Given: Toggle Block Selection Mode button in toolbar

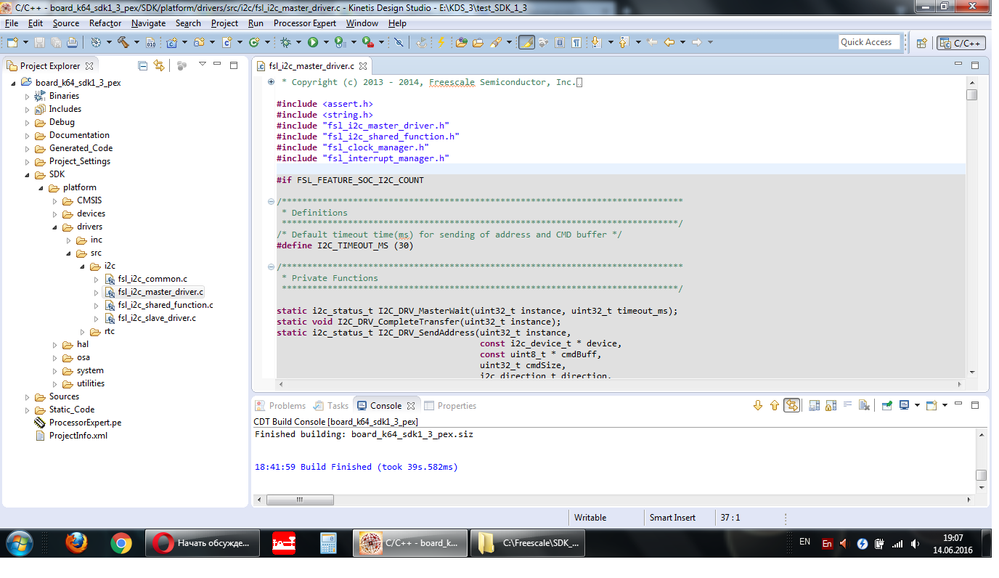Looking at the screenshot, I should point(559,42).
